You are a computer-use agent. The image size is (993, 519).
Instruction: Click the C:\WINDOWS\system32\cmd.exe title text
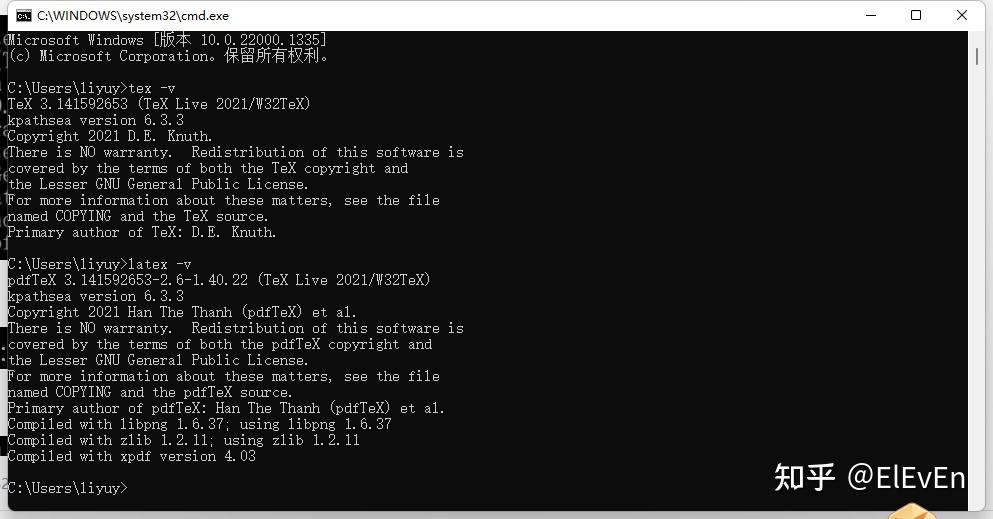[133, 16]
